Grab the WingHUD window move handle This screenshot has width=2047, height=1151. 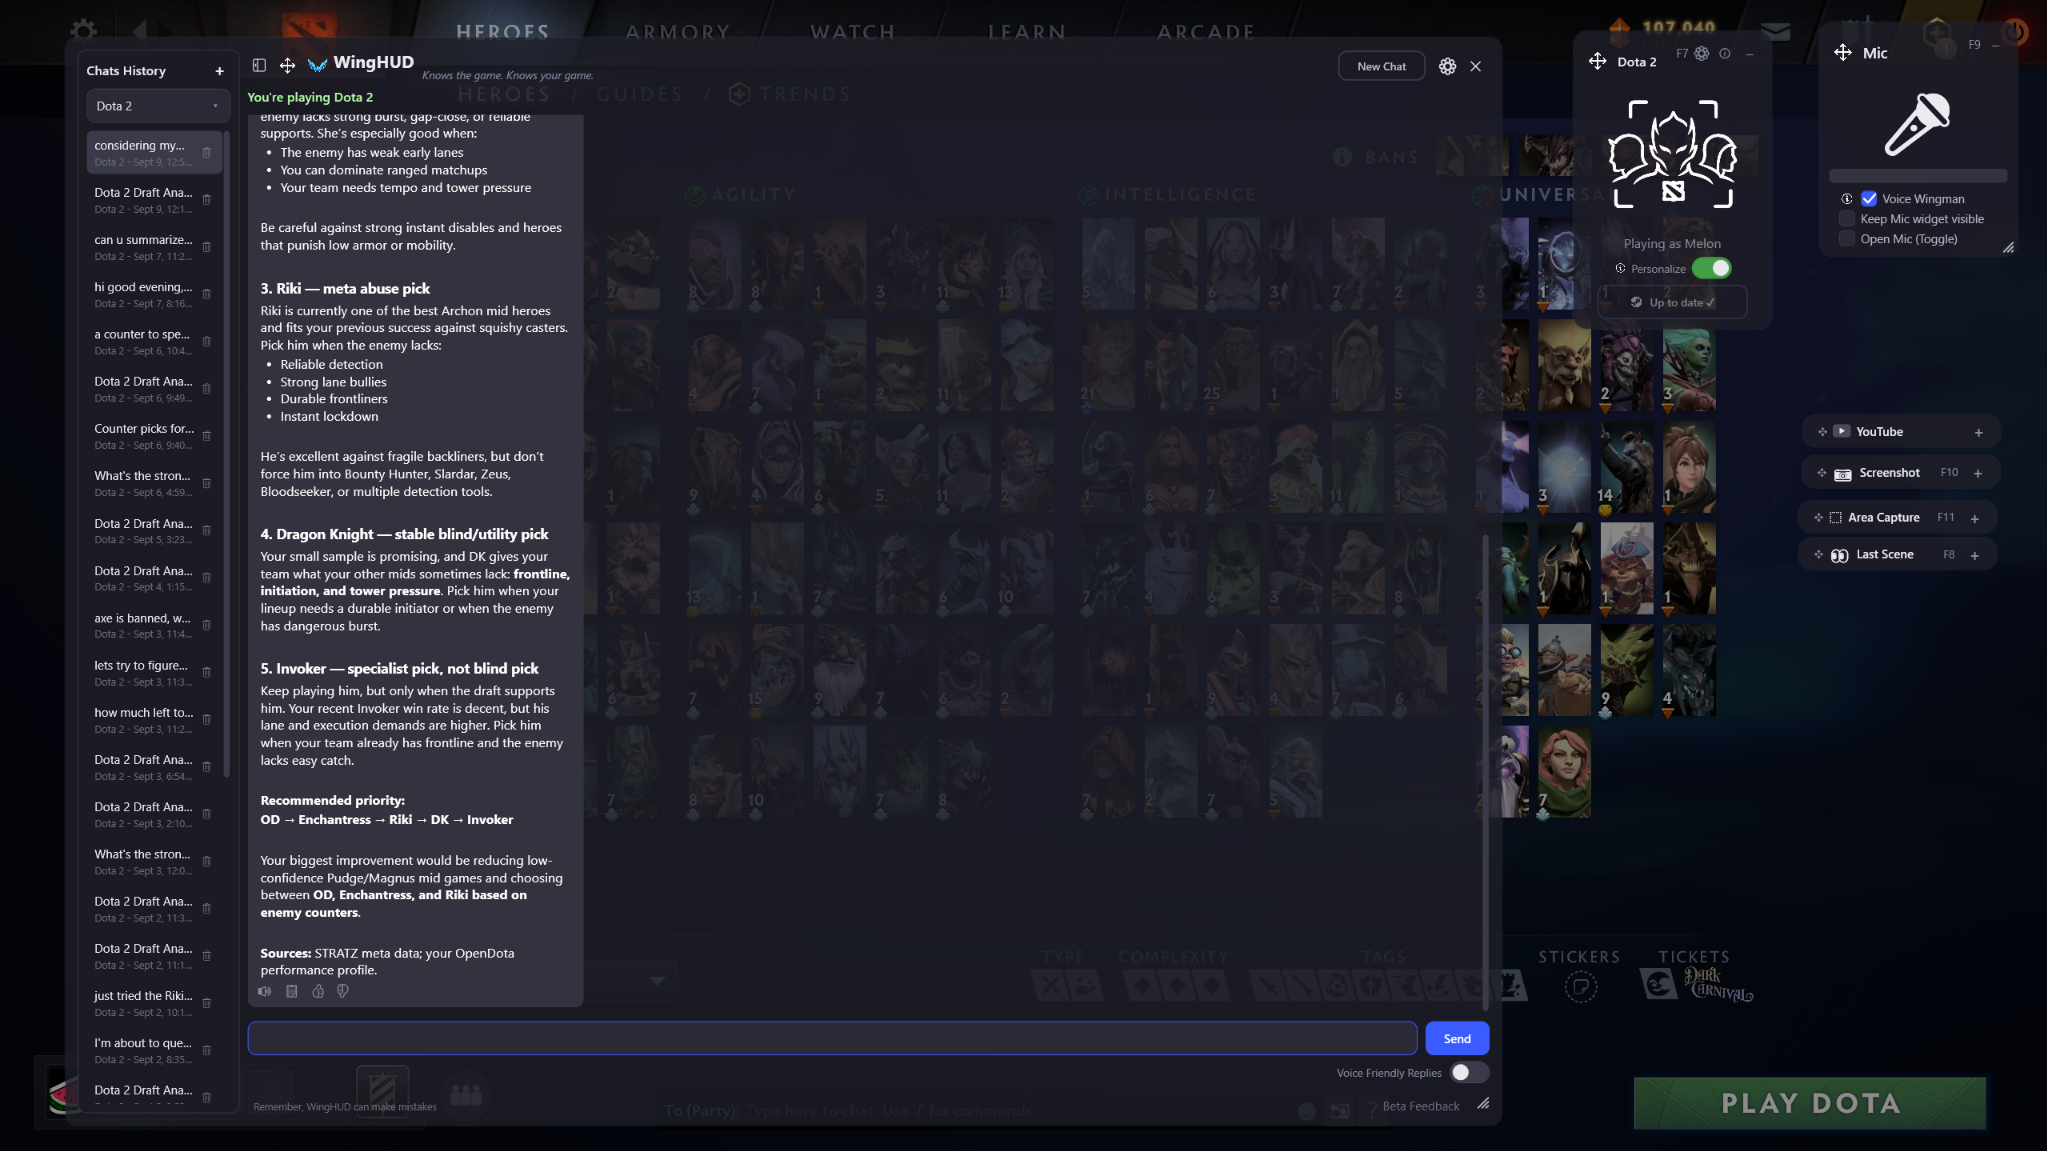pos(287,65)
